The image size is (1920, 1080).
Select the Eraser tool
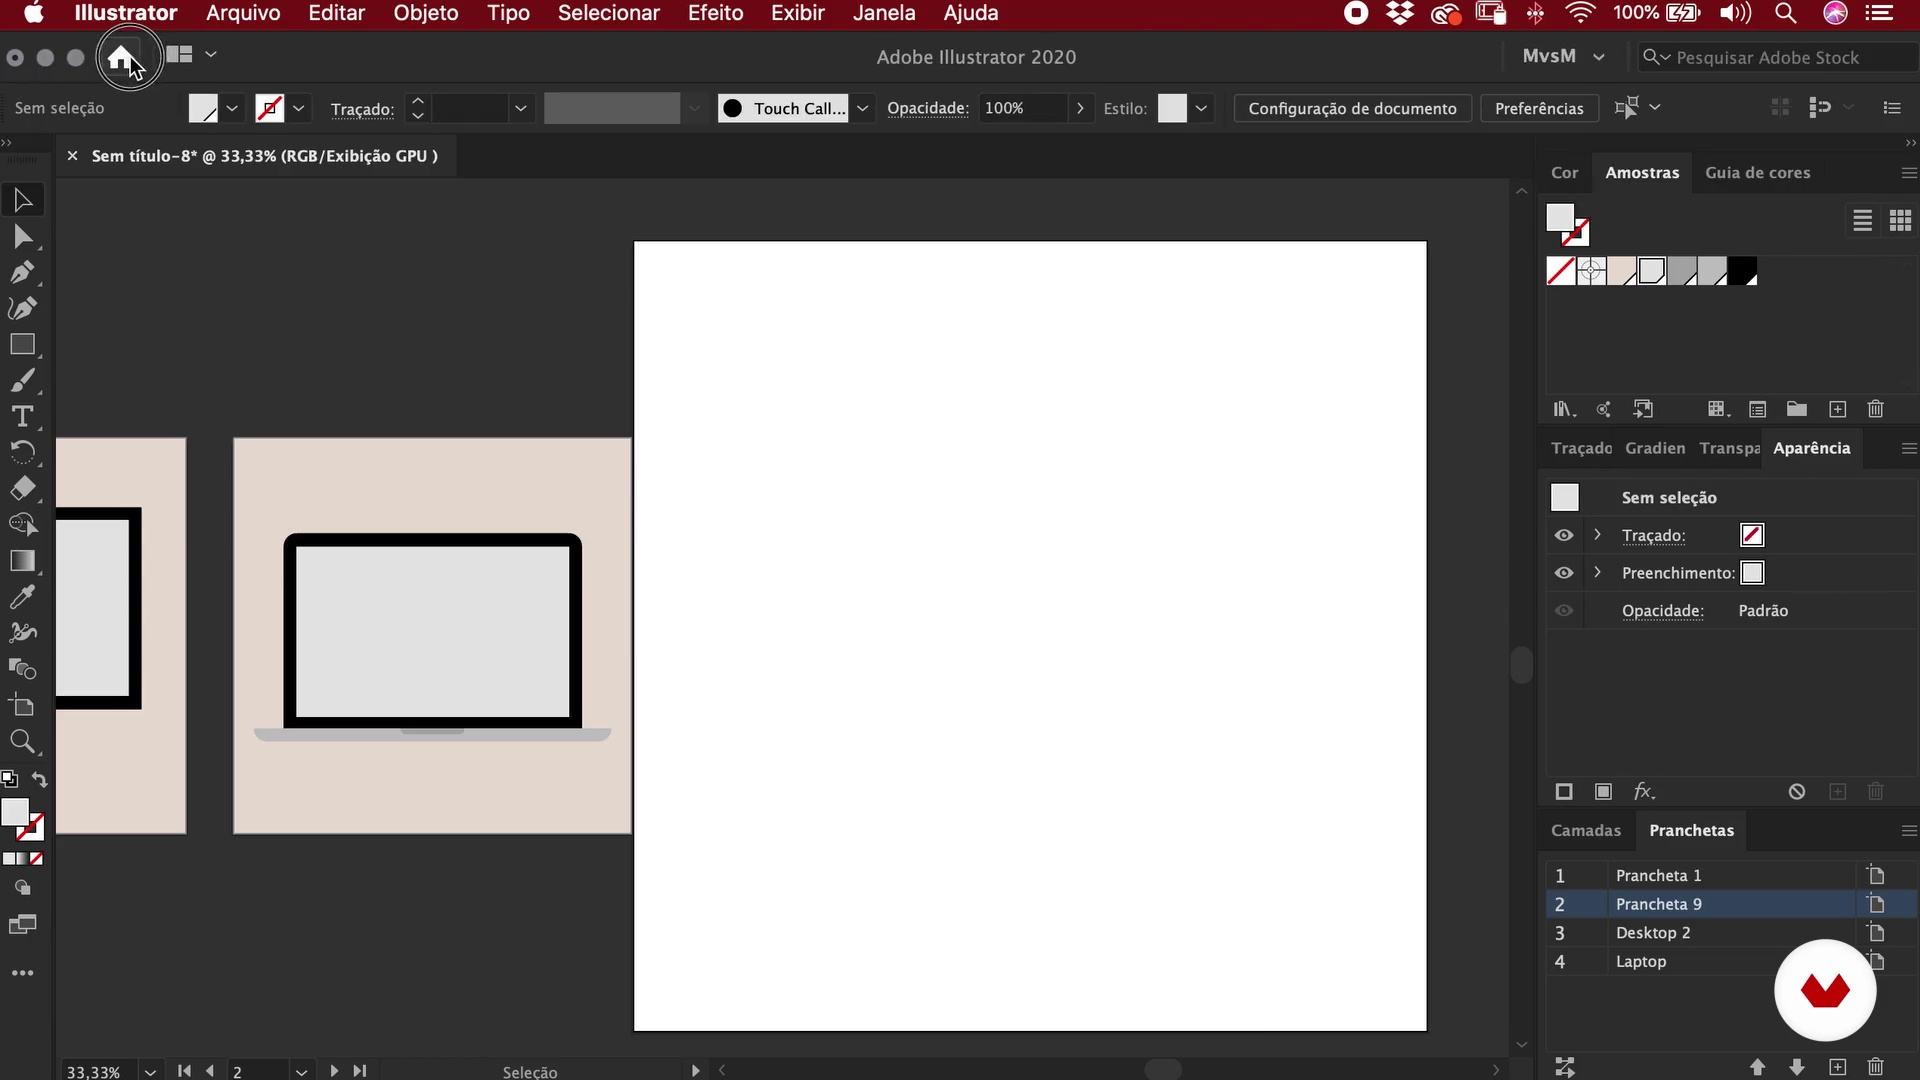click(22, 488)
